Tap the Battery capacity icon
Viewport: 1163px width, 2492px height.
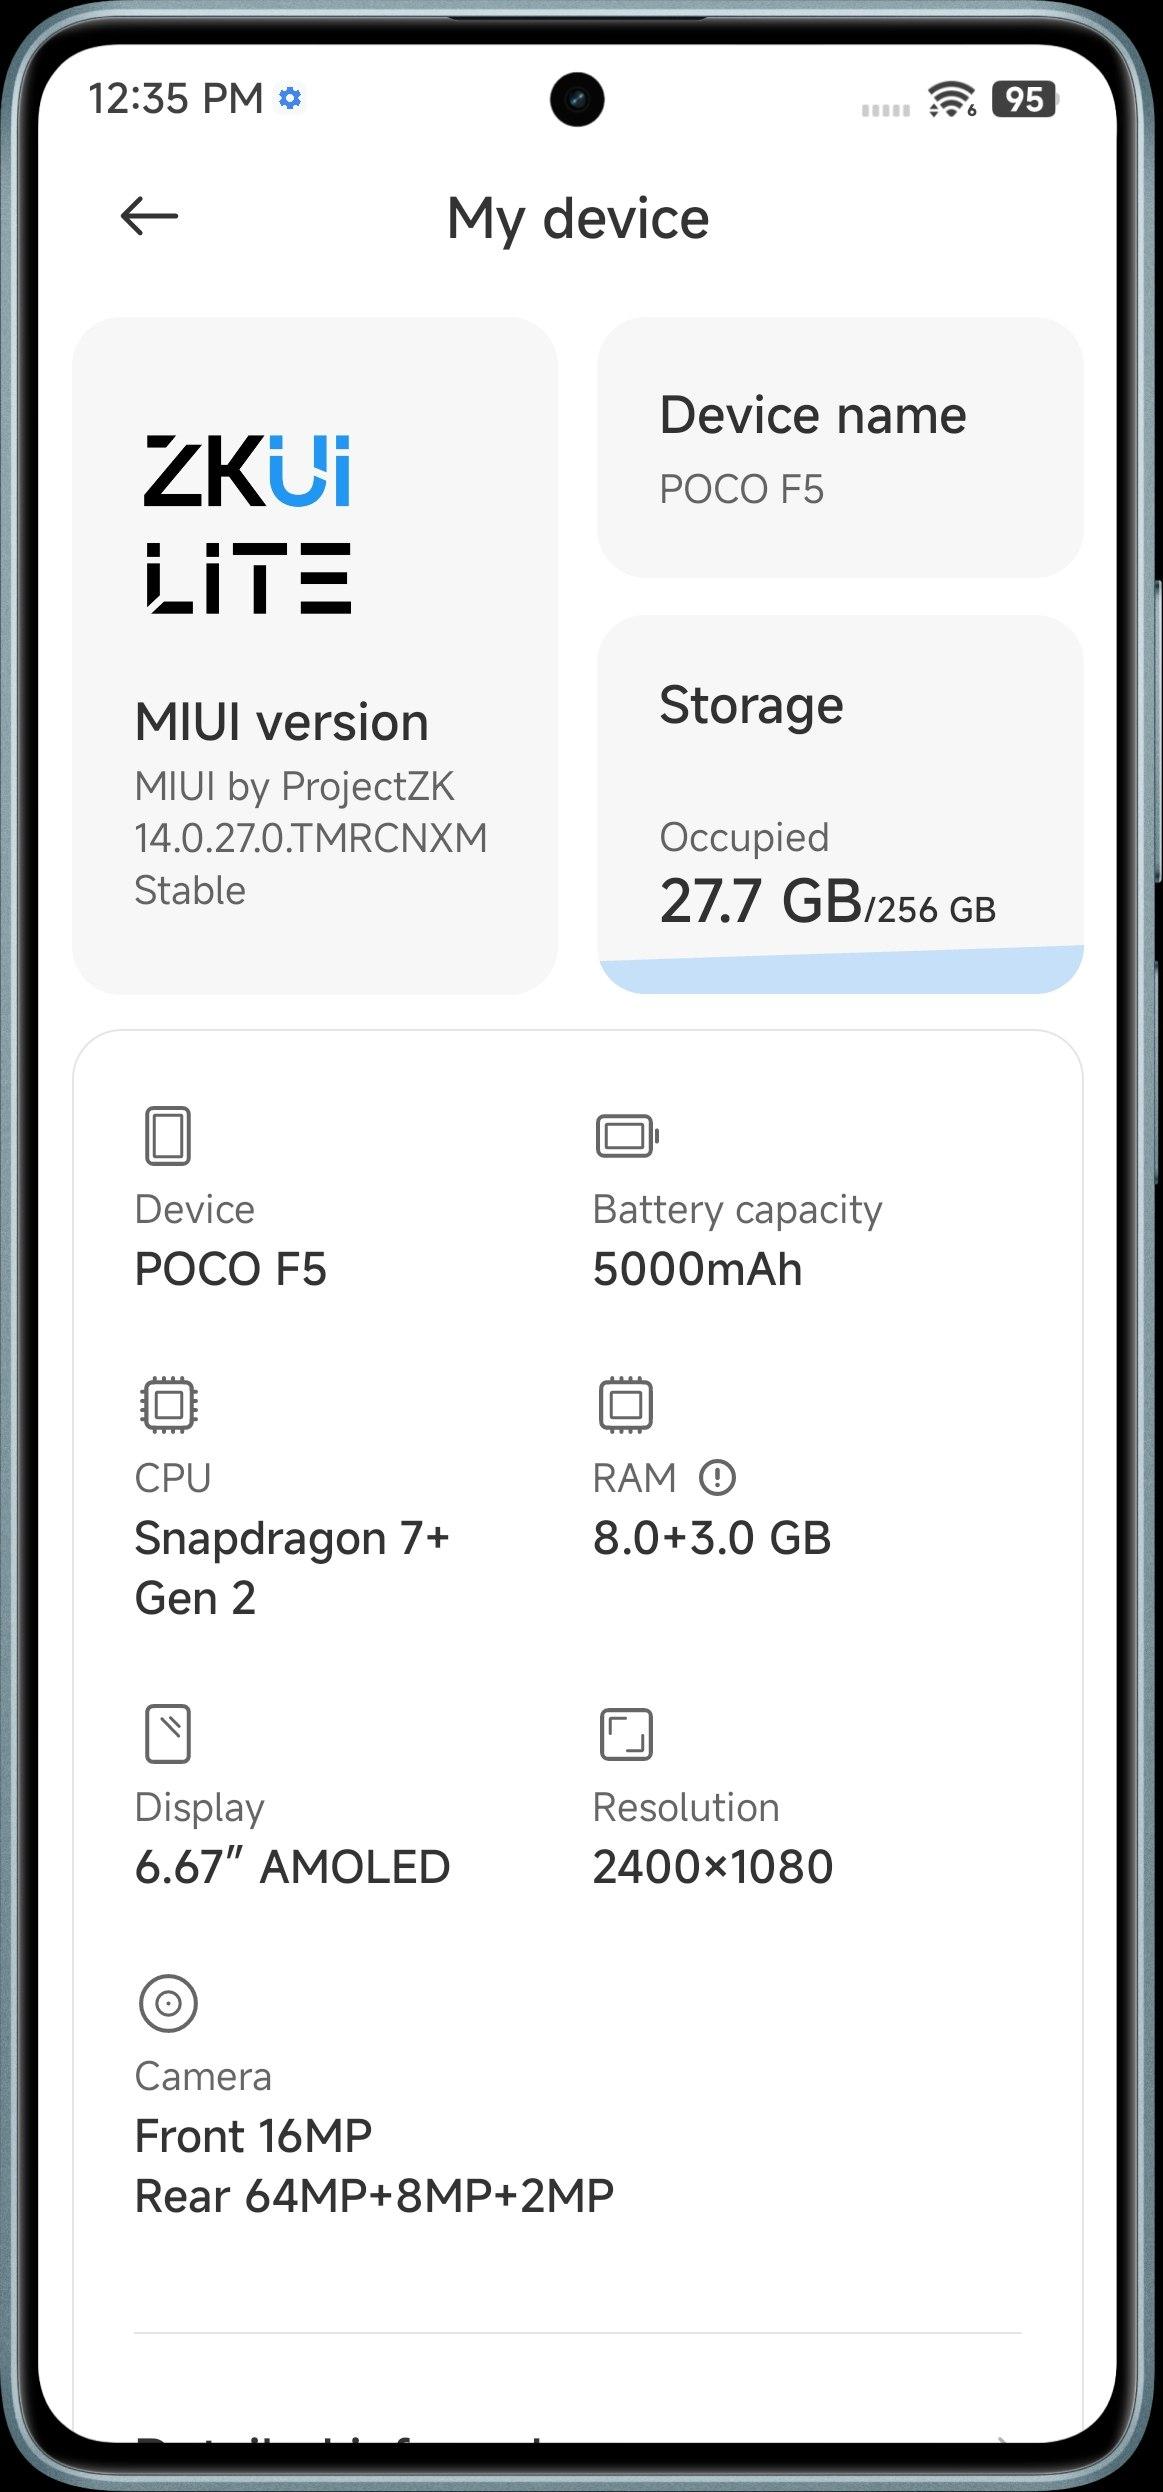coord(627,1136)
